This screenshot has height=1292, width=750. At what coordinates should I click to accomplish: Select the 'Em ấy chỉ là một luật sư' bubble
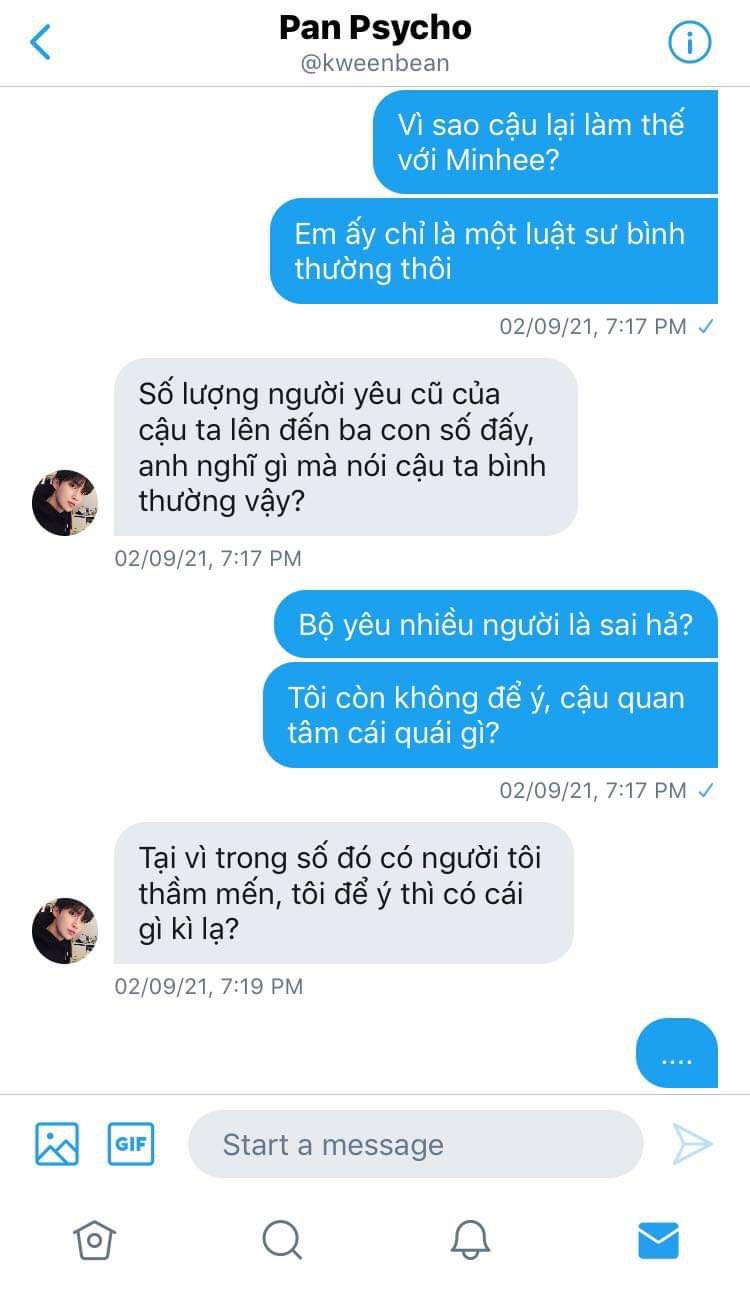coord(494,251)
